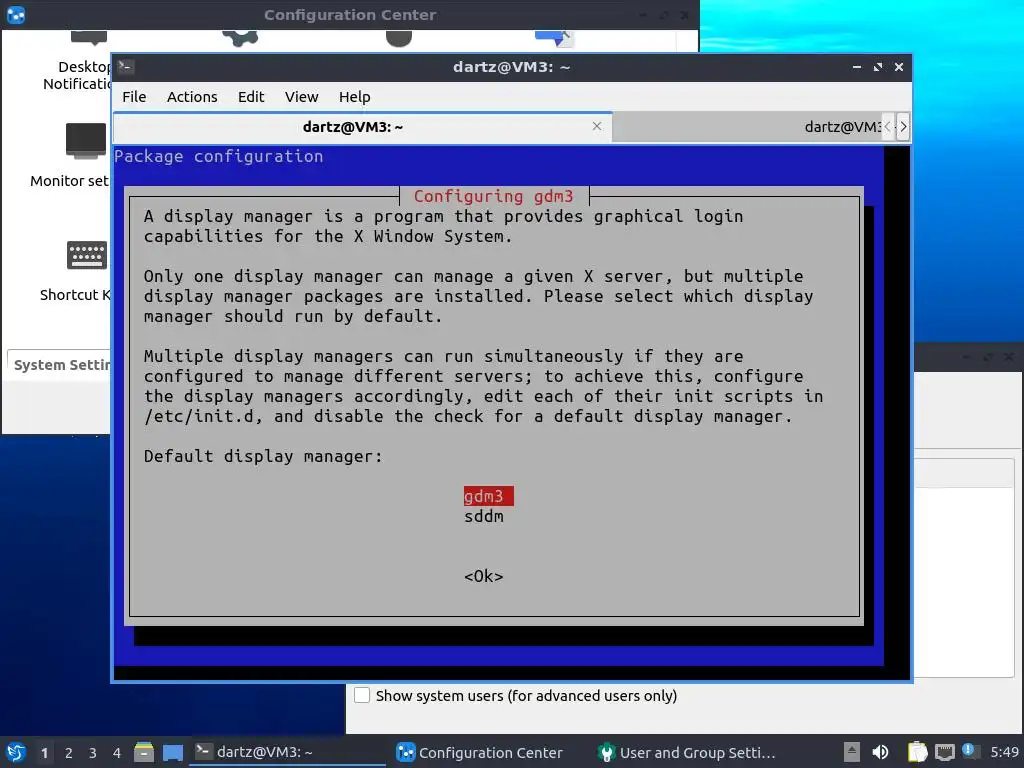Screen dimensions: 1024x768
Task: Open the View menu
Action: (x=301, y=97)
